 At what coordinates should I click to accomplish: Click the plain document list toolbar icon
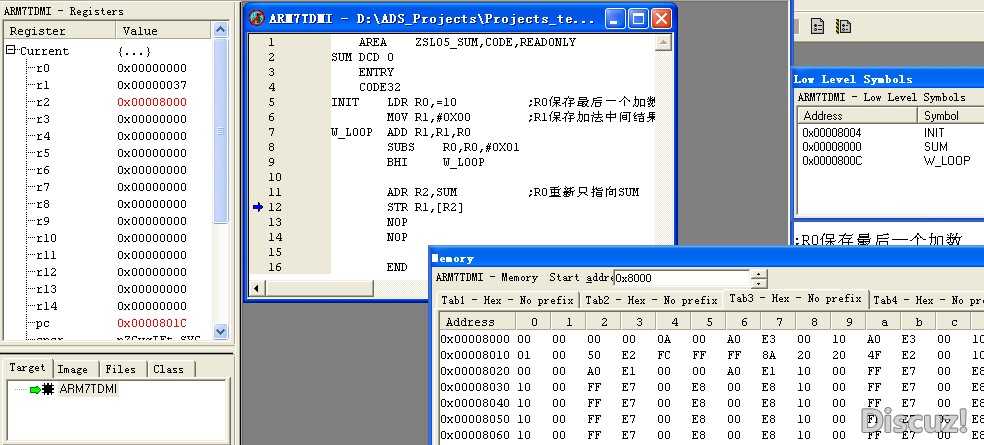click(817, 26)
